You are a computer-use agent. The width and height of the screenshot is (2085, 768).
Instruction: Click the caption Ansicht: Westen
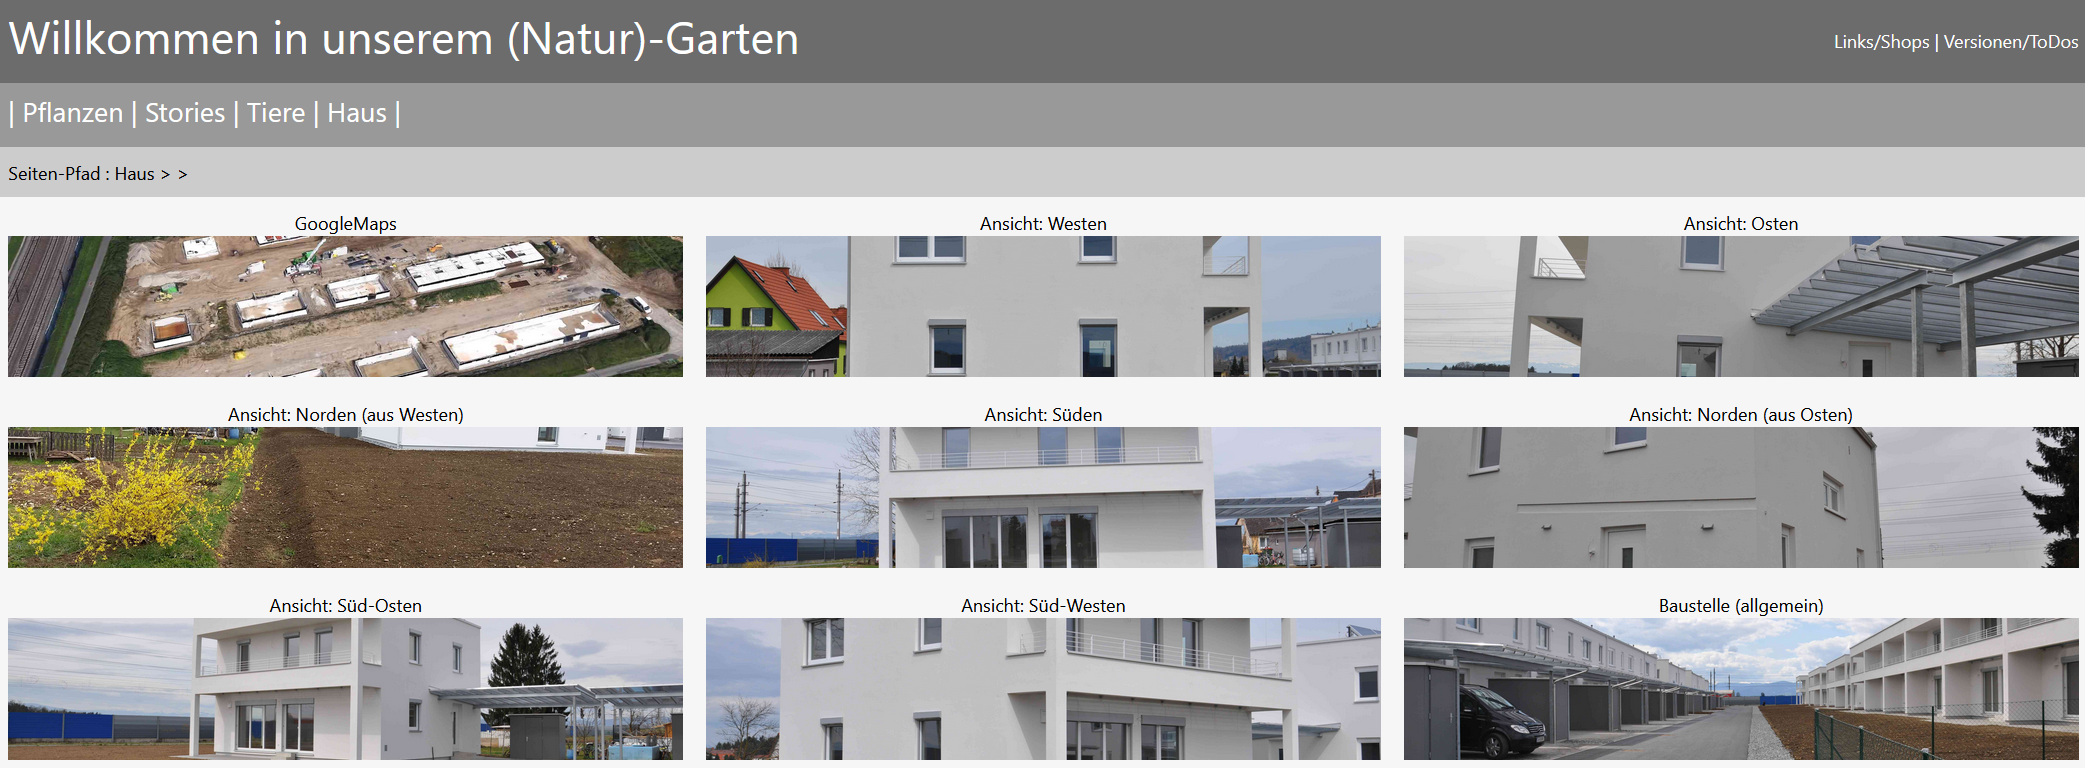[x=1043, y=224]
